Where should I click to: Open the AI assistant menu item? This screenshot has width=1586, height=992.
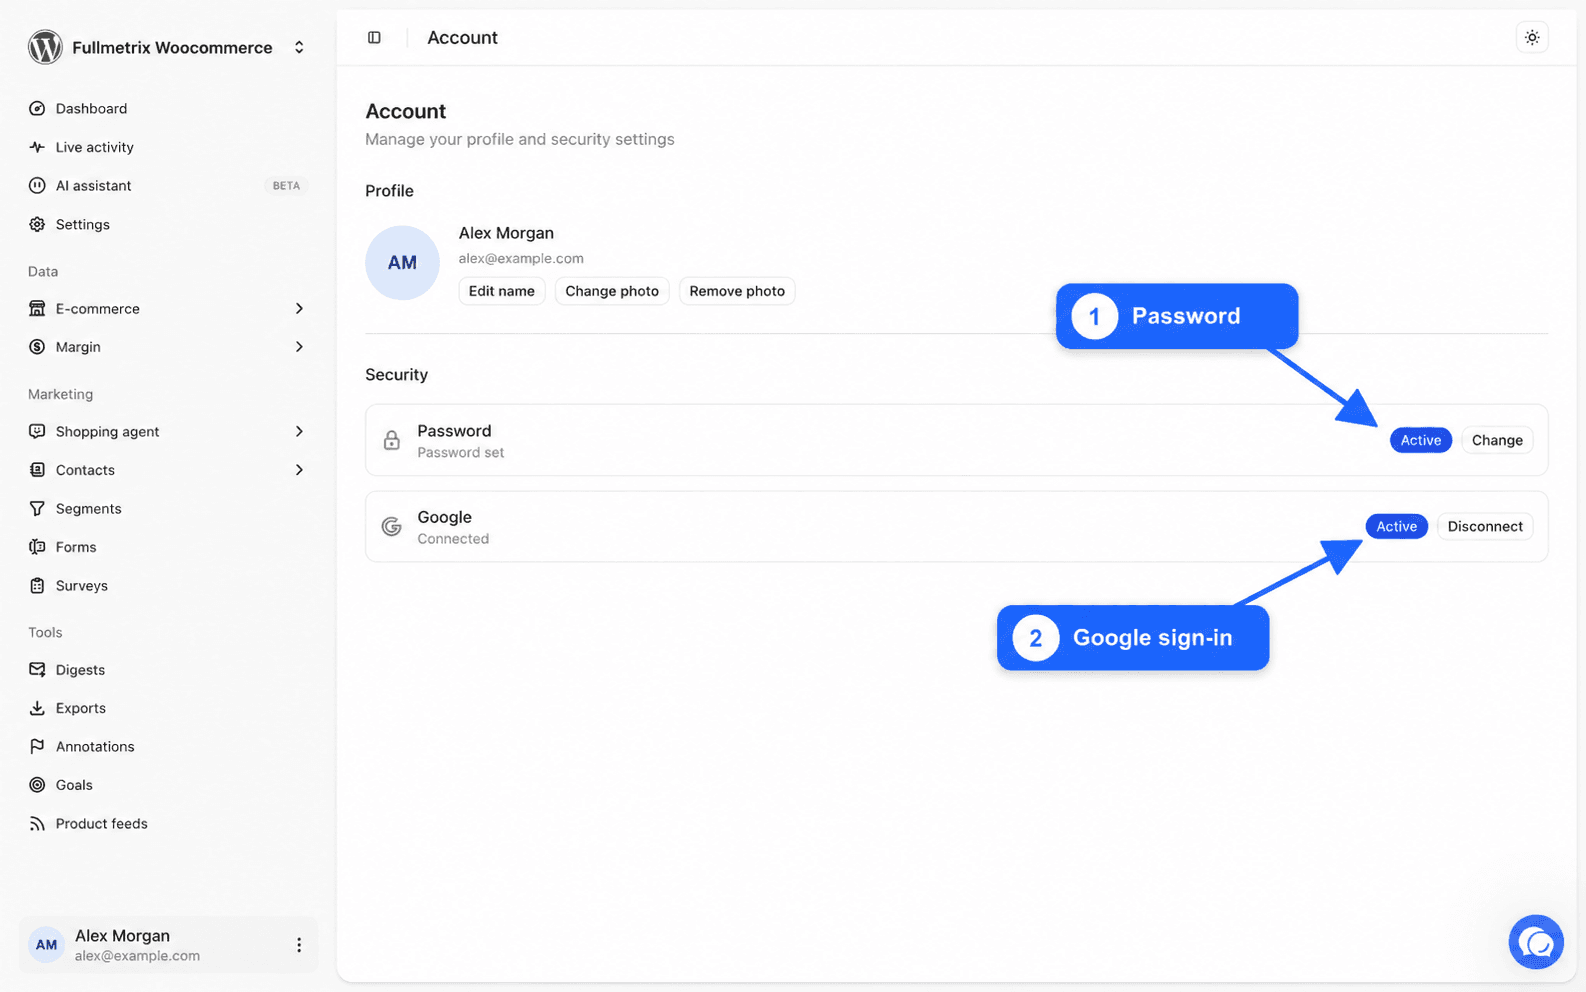click(167, 185)
